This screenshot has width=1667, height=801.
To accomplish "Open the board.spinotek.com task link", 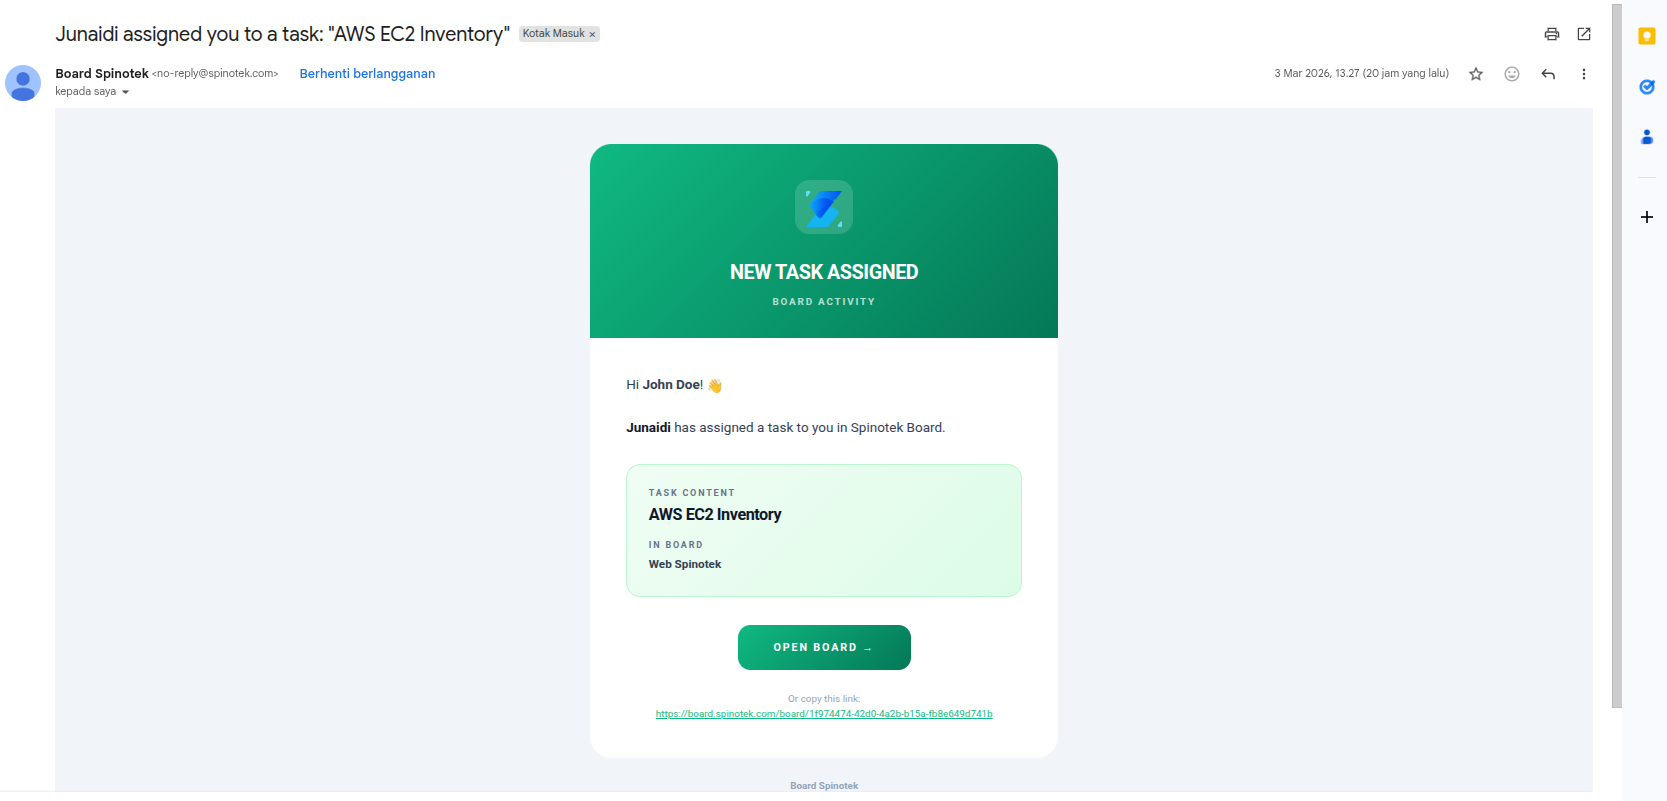I will [x=823, y=713].
